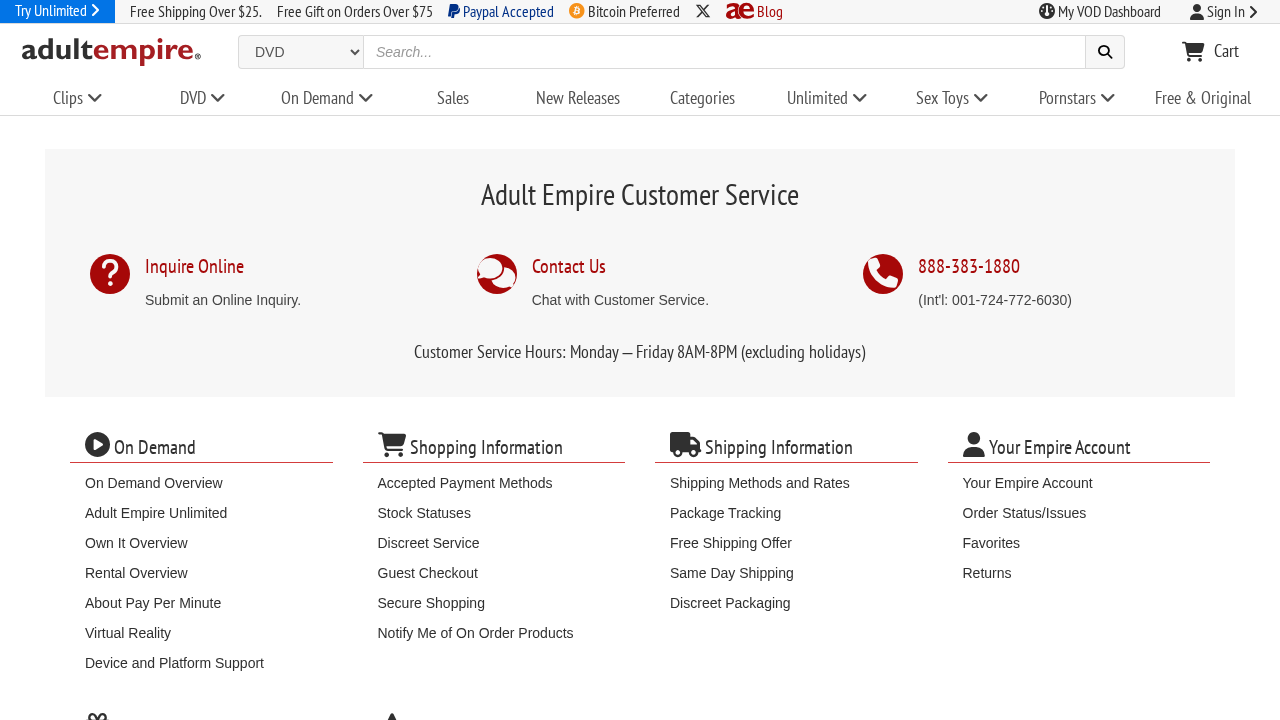Expand the Sex Toys menu
The height and width of the screenshot is (720, 1280).
[x=952, y=98]
